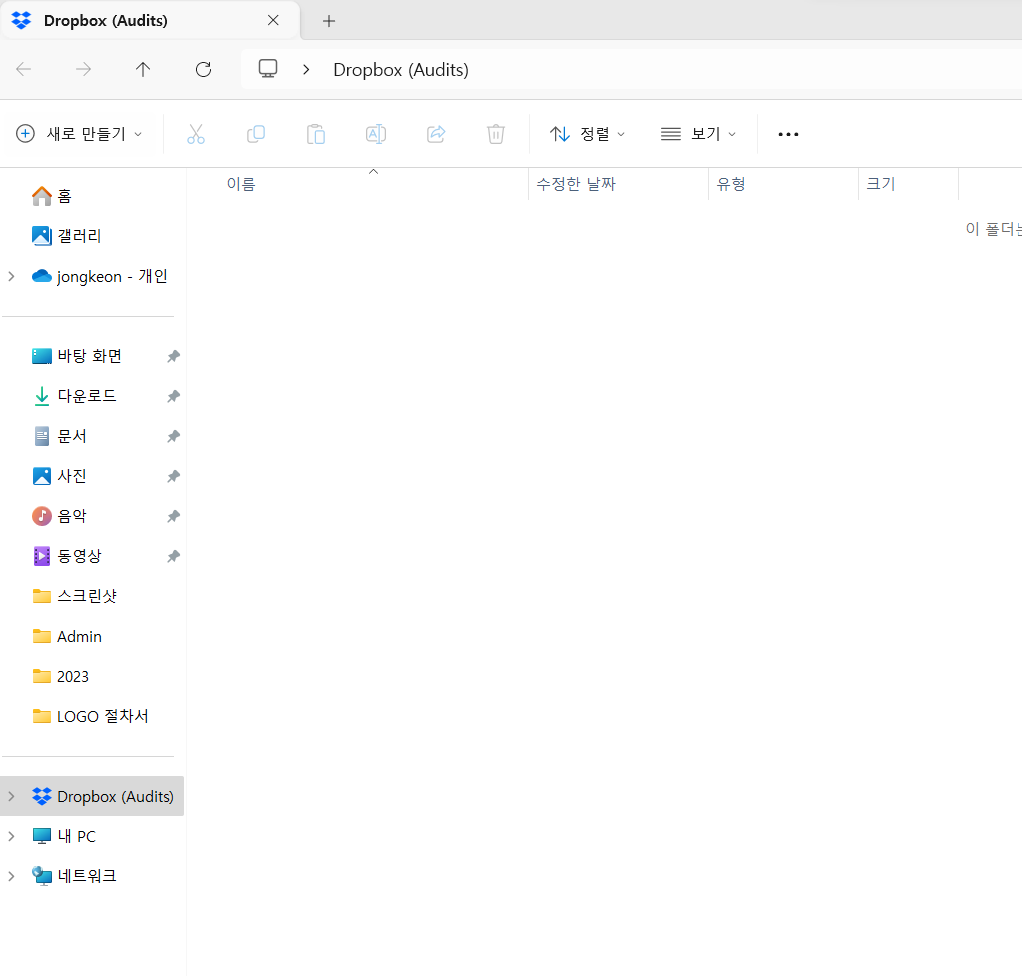Refresh the current folder view
The width and height of the screenshot is (1022, 976).
tap(203, 69)
